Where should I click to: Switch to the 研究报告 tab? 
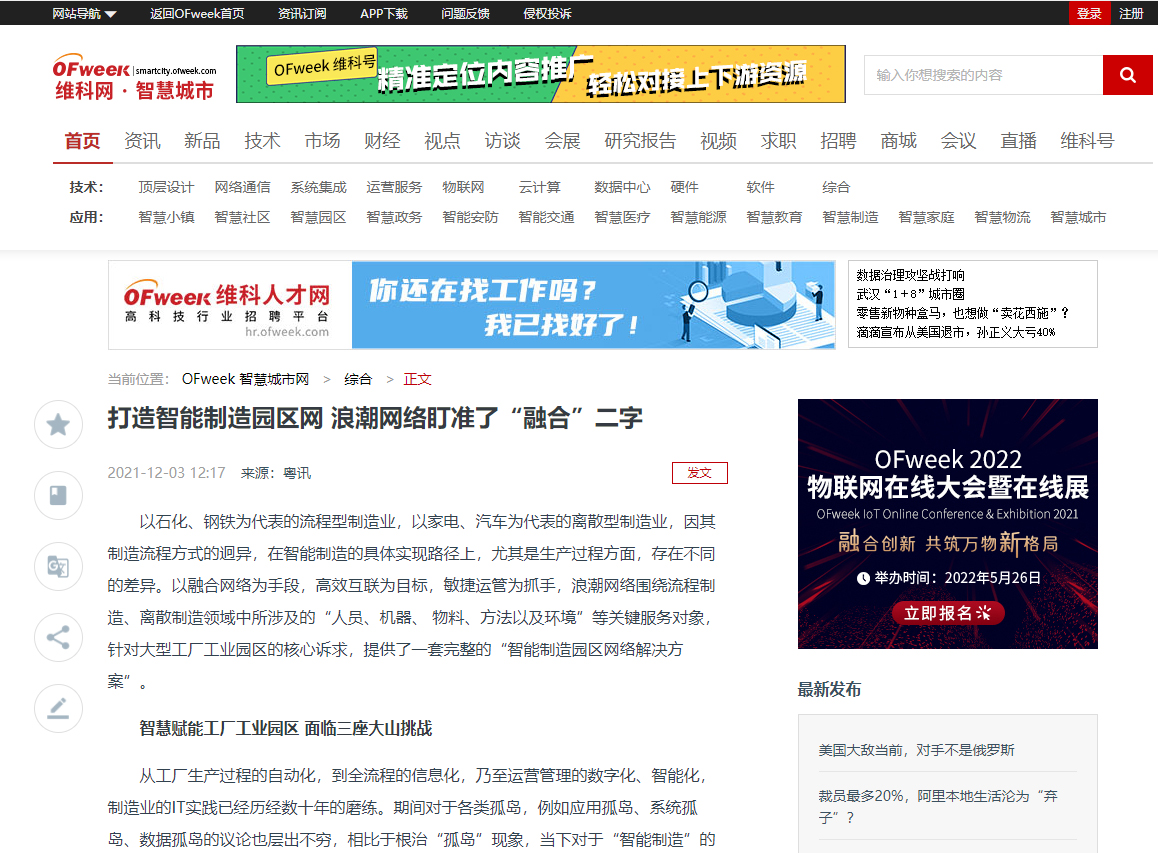coord(640,141)
